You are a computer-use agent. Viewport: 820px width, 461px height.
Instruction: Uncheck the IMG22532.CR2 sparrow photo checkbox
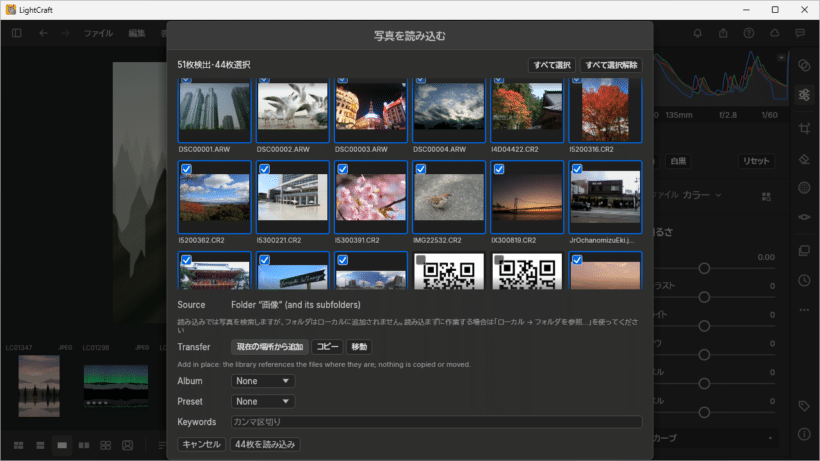click(x=420, y=169)
